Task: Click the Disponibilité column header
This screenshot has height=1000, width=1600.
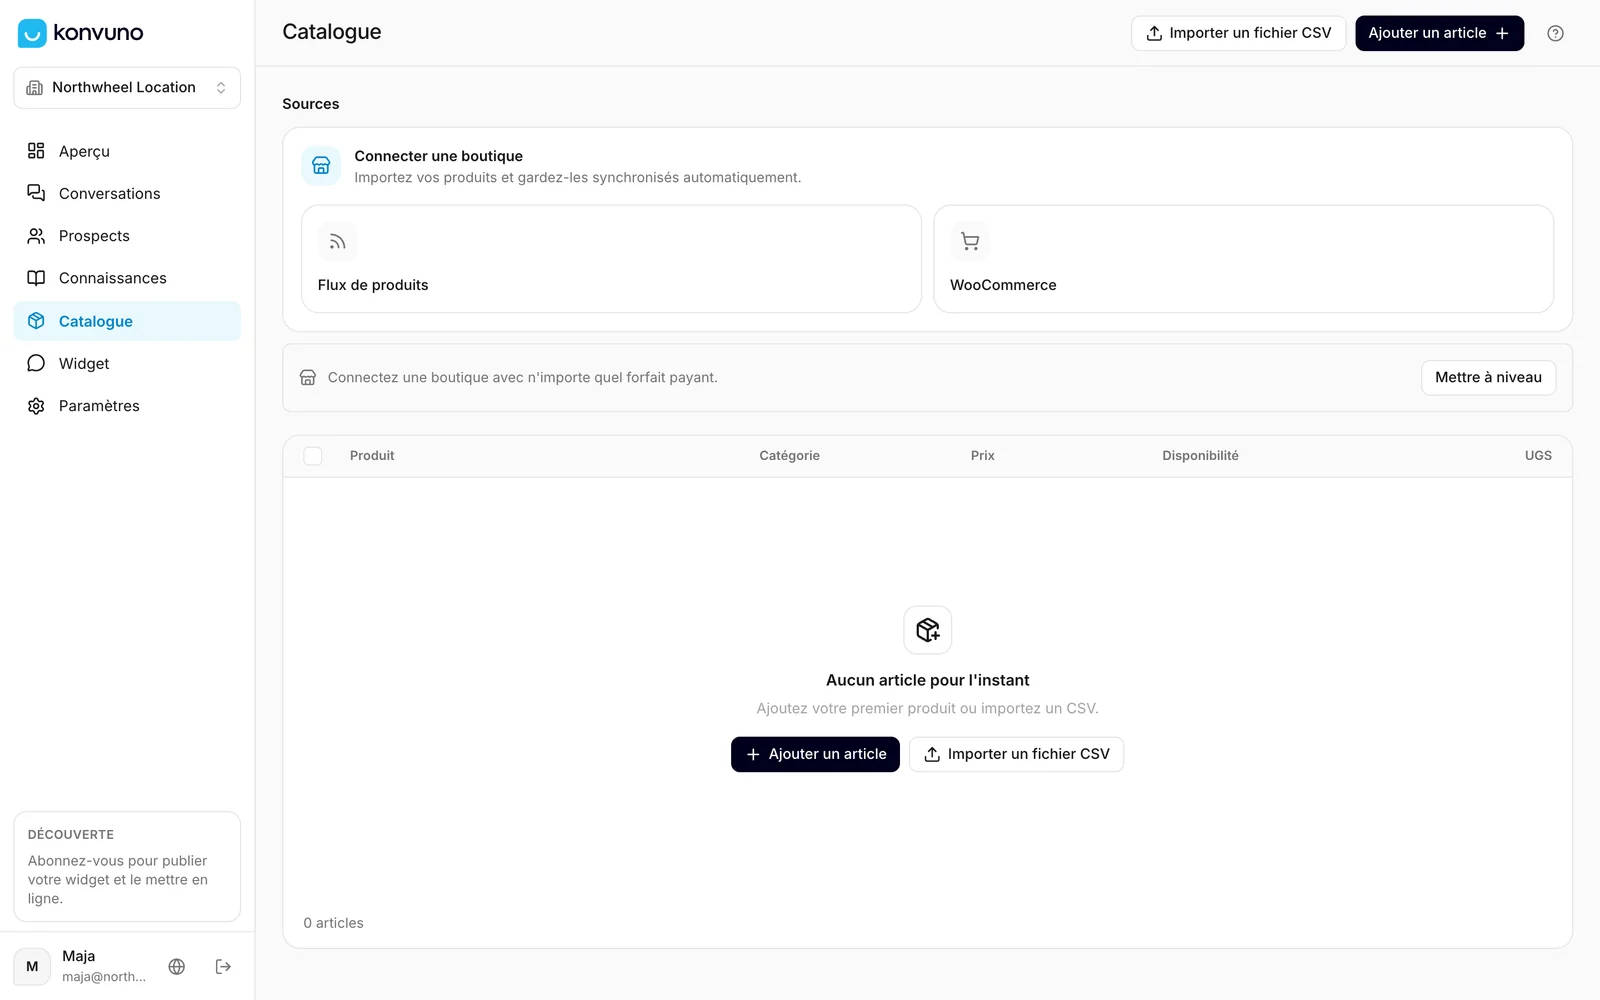Action: [x=1200, y=456]
